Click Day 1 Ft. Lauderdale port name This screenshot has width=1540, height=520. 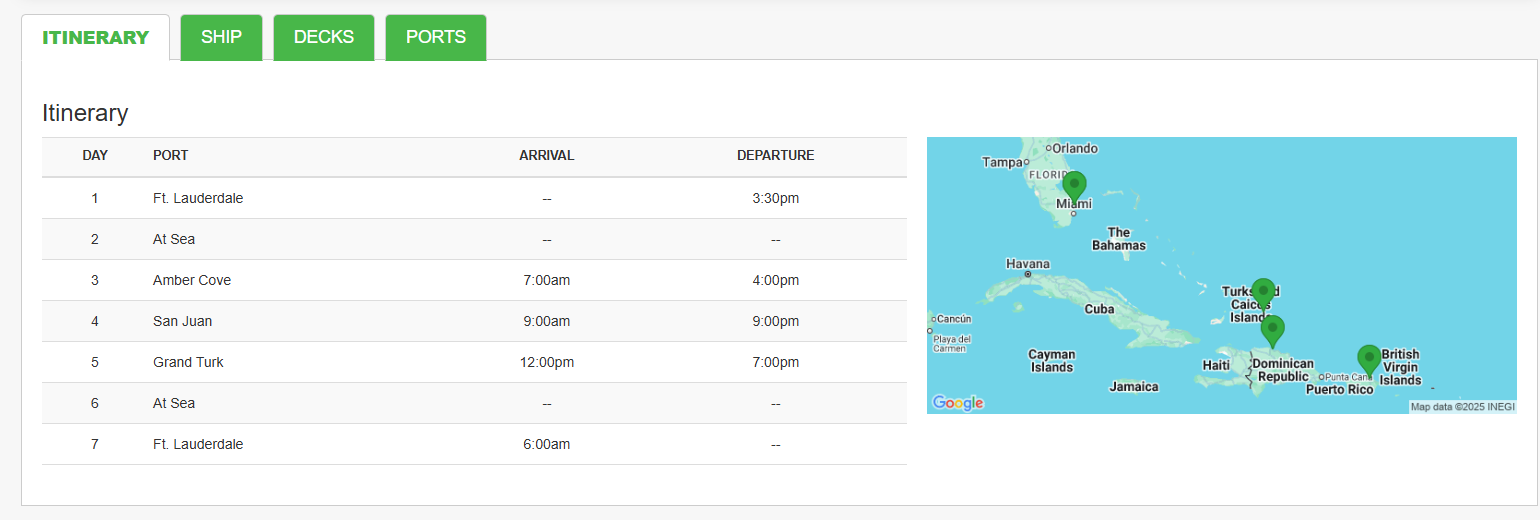coord(198,198)
